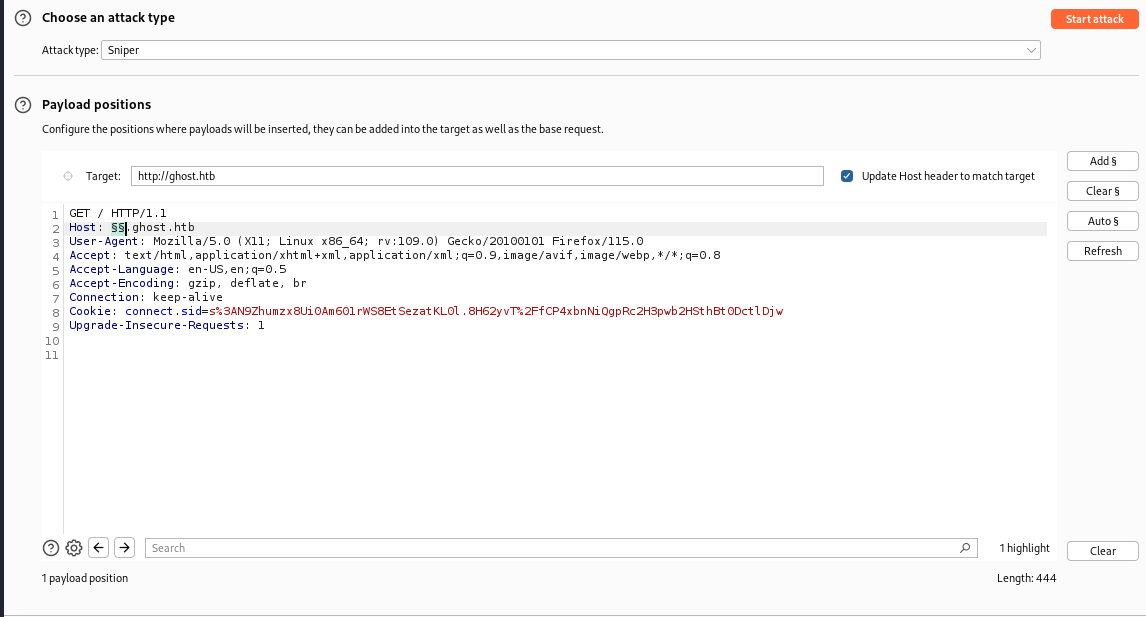Click the §§ payload marker in Host header
Image resolution: width=1146 pixels, height=617 pixels.
(118, 227)
